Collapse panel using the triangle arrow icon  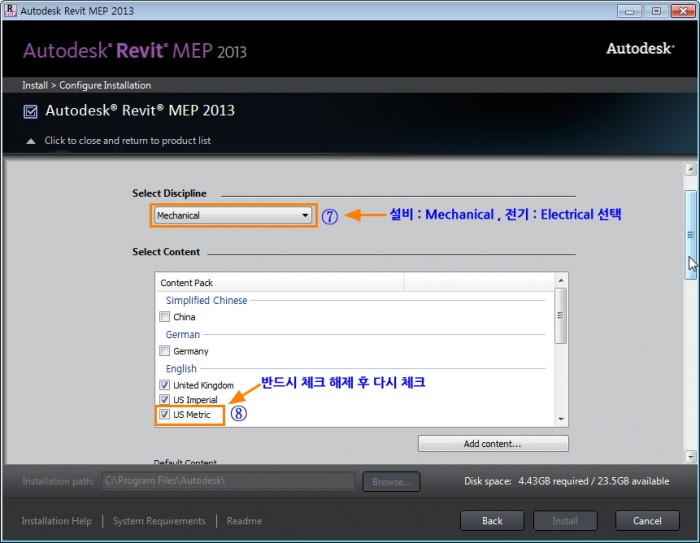[x=31, y=141]
